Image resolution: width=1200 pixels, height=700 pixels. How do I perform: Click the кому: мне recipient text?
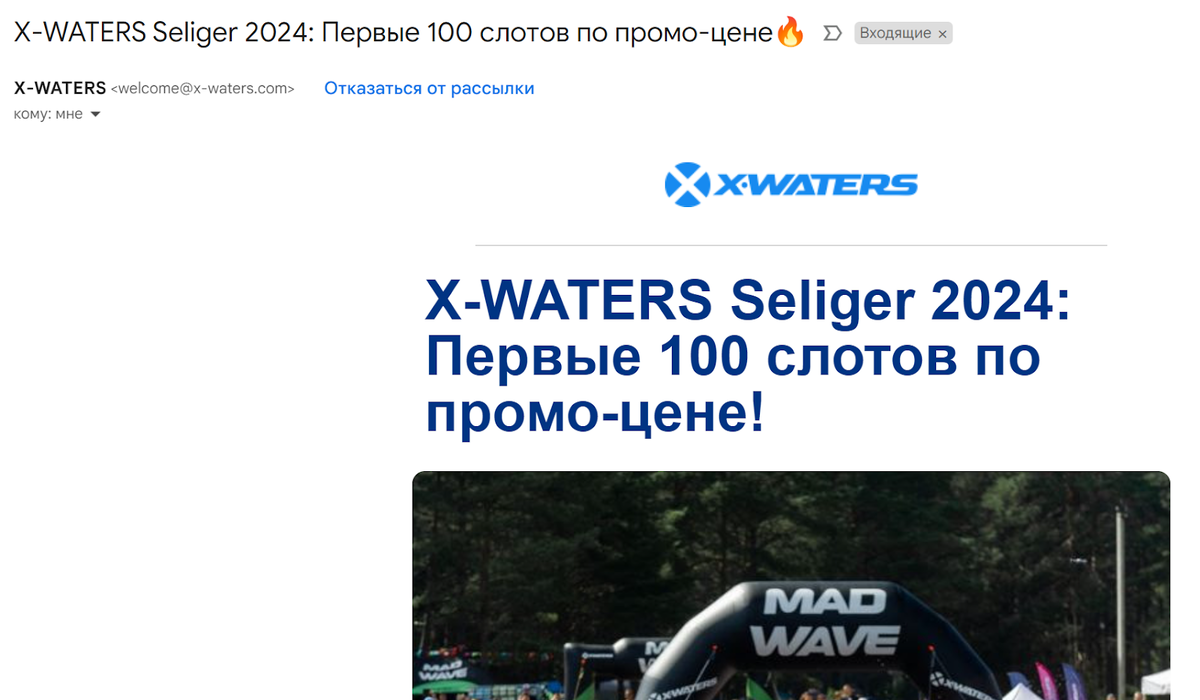coord(48,114)
